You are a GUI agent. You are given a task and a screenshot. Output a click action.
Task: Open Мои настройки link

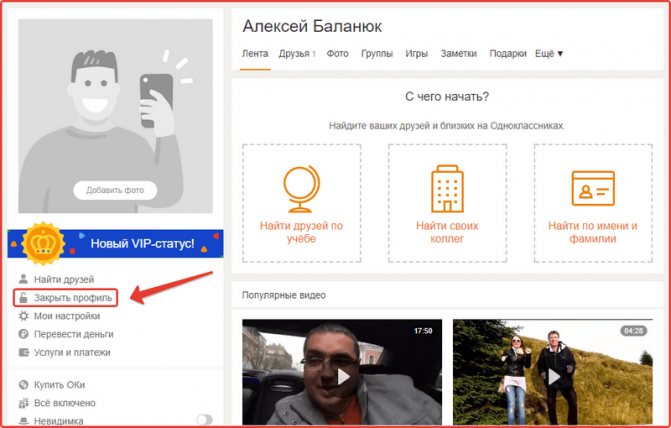click(67, 316)
